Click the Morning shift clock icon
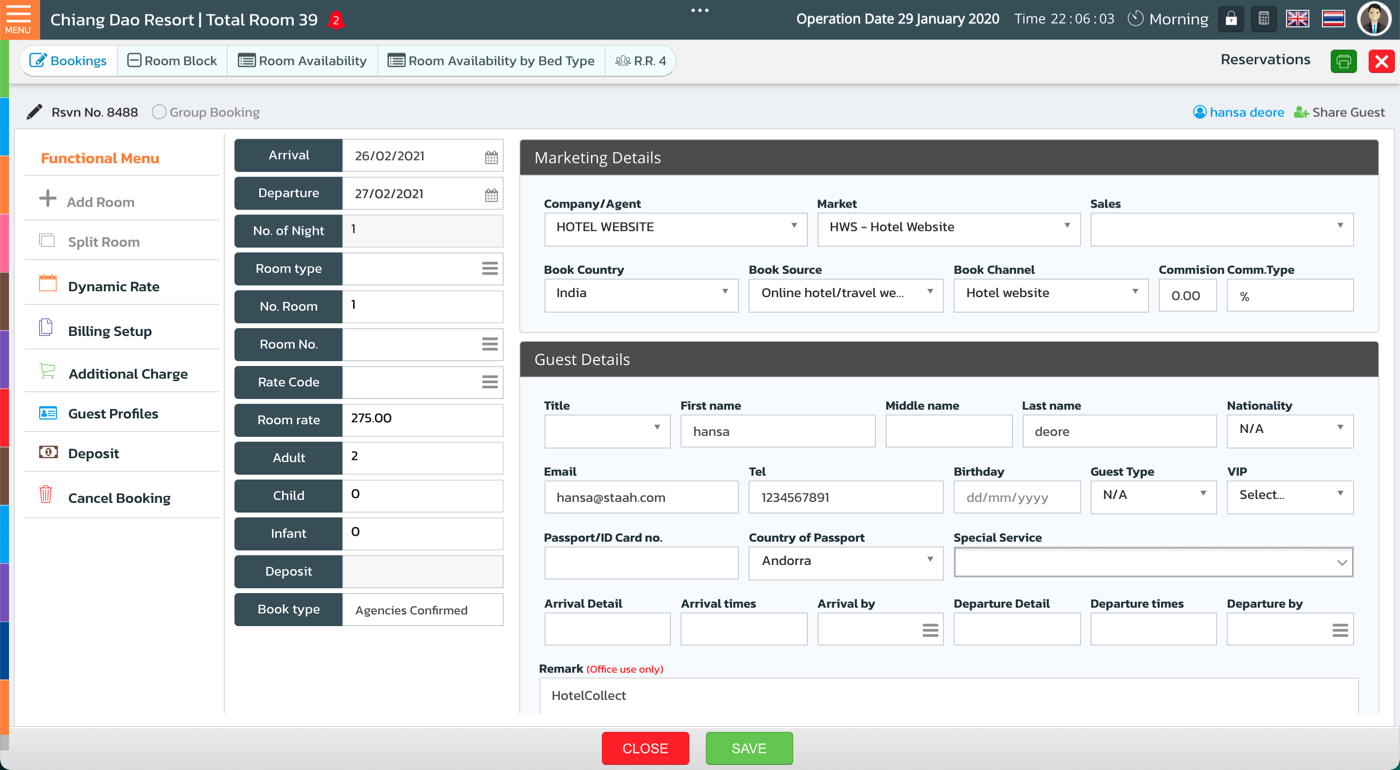Viewport: 1400px width, 770px height. tap(1136, 19)
